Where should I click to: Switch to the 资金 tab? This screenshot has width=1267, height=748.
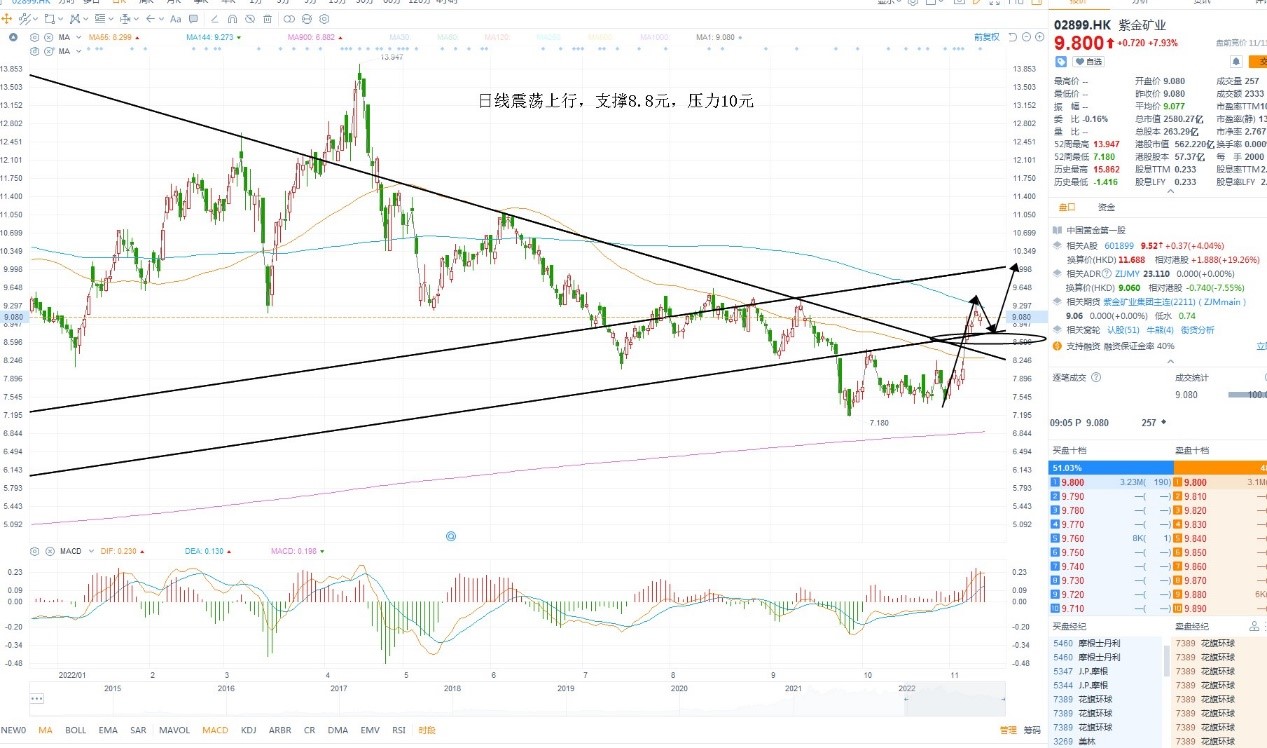coord(1106,207)
